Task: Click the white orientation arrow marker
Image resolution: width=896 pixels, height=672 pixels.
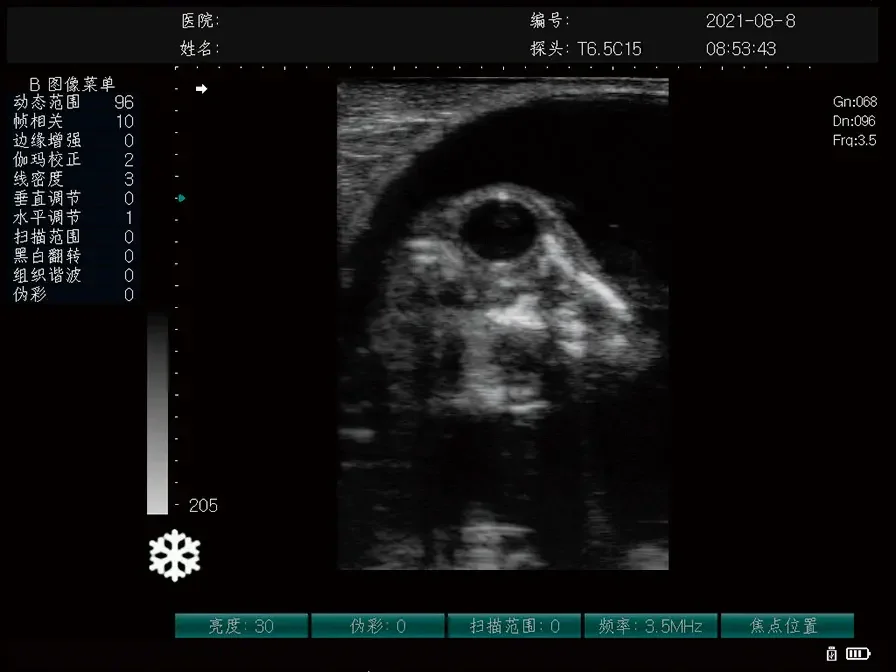Action: point(201,89)
